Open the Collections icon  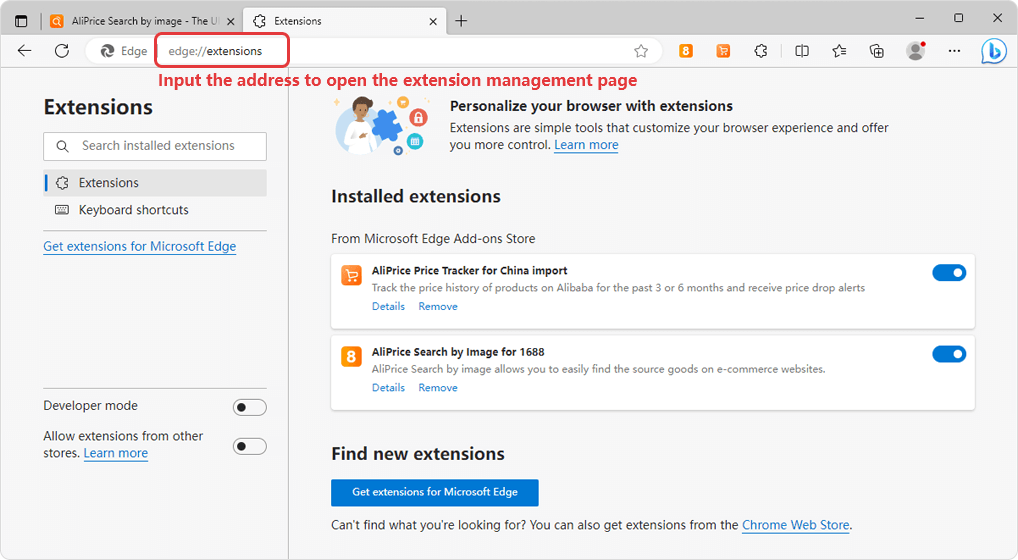coord(877,51)
